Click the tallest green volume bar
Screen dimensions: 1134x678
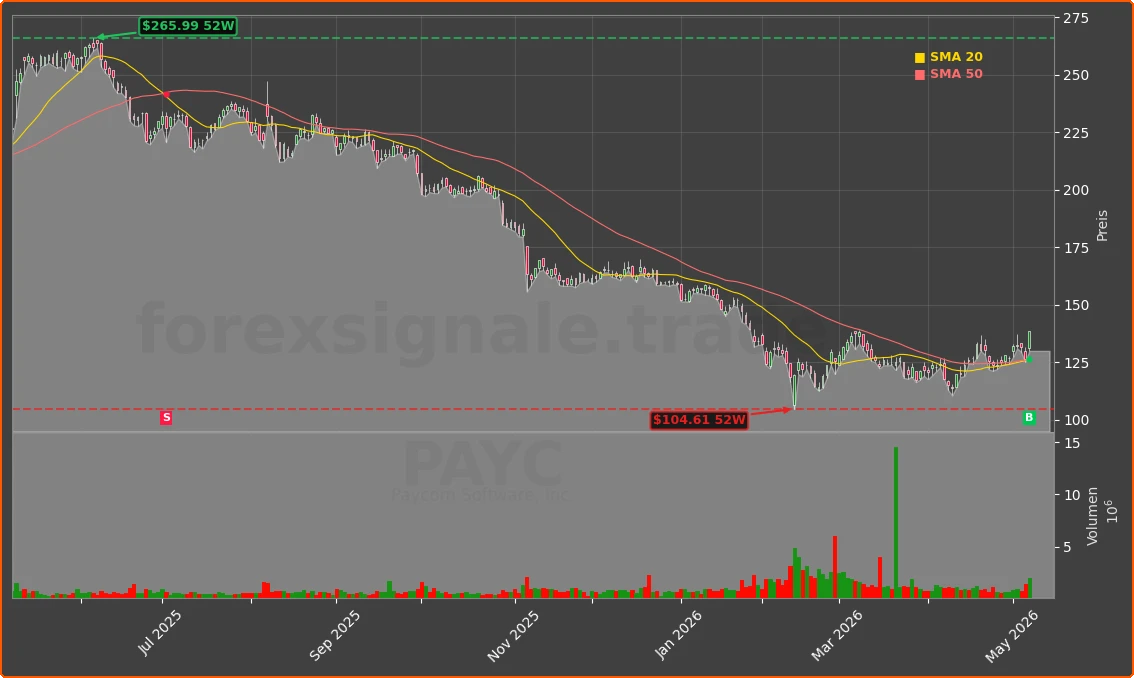(896, 522)
